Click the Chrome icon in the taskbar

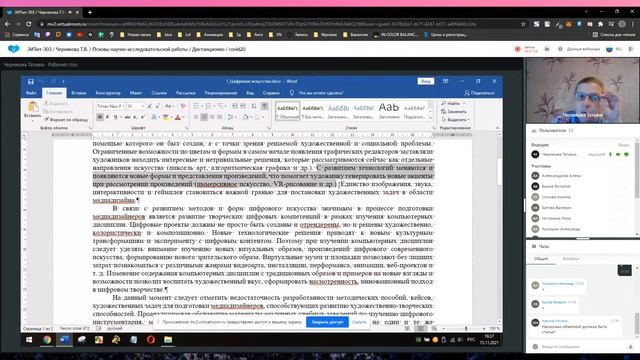tap(47, 340)
